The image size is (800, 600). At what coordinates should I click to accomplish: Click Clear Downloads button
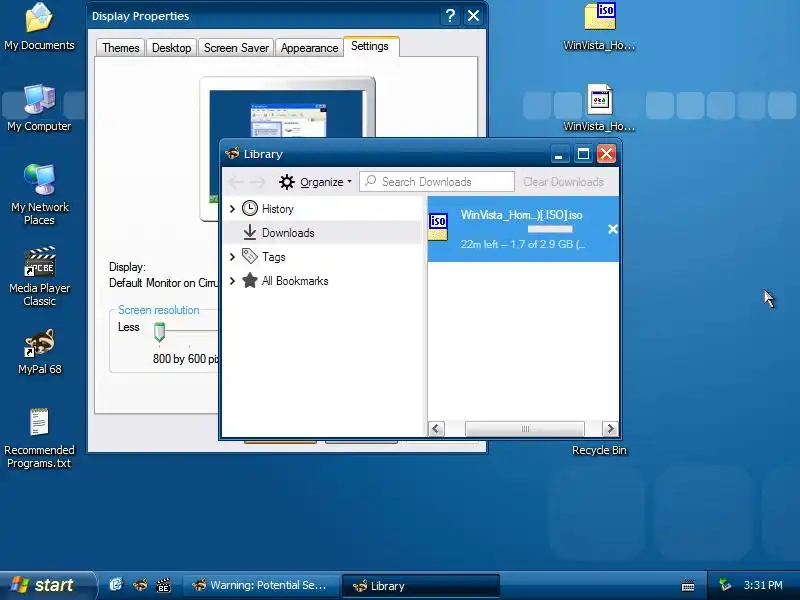click(x=563, y=182)
